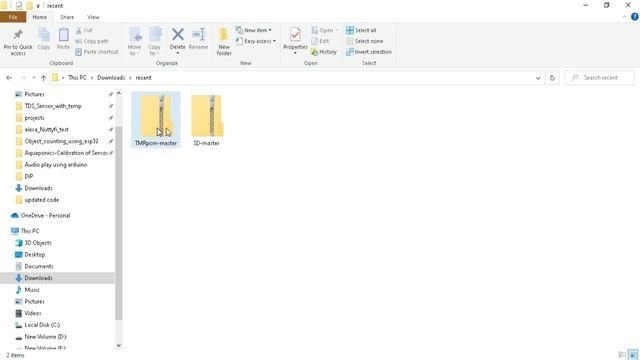Open quick access toolbar customize dropdown
The height and width of the screenshot is (360, 640).
pyautogui.click(x=38, y=6)
